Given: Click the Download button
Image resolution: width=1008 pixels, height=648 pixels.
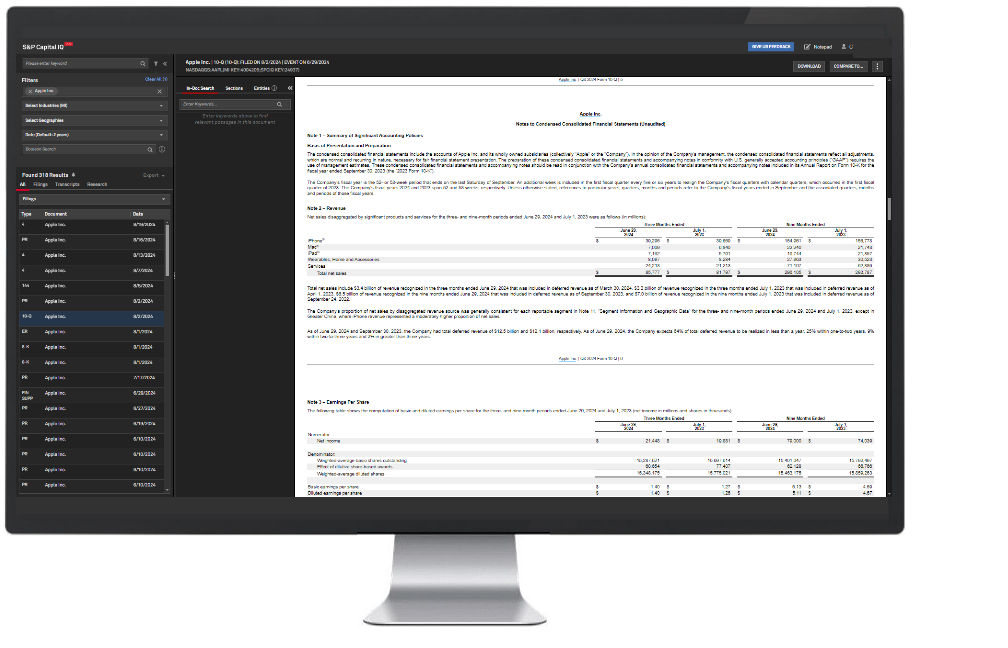Looking at the screenshot, I should click(809, 66).
